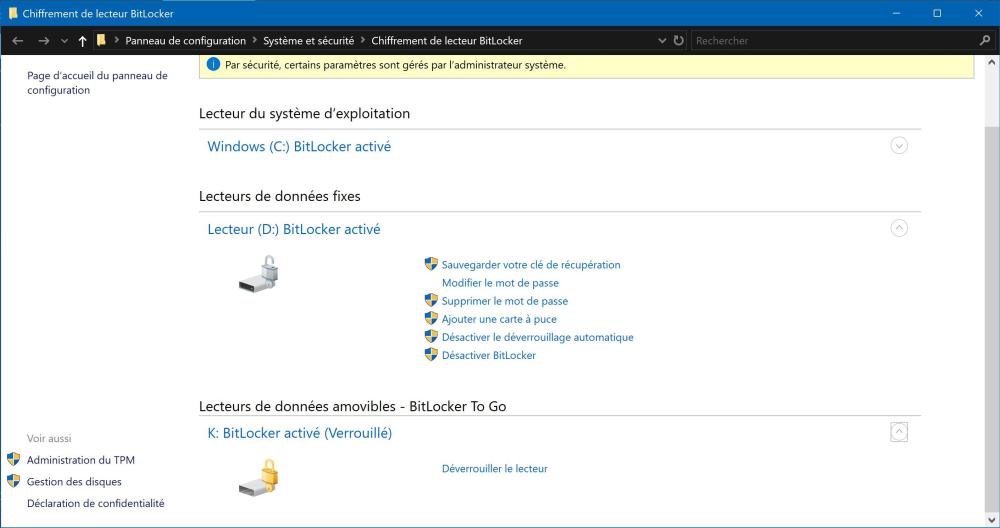Screen dimensions: 1000x528
Task: Navigate to Panneau de configuration breadcrumb
Action: click(x=185, y=41)
